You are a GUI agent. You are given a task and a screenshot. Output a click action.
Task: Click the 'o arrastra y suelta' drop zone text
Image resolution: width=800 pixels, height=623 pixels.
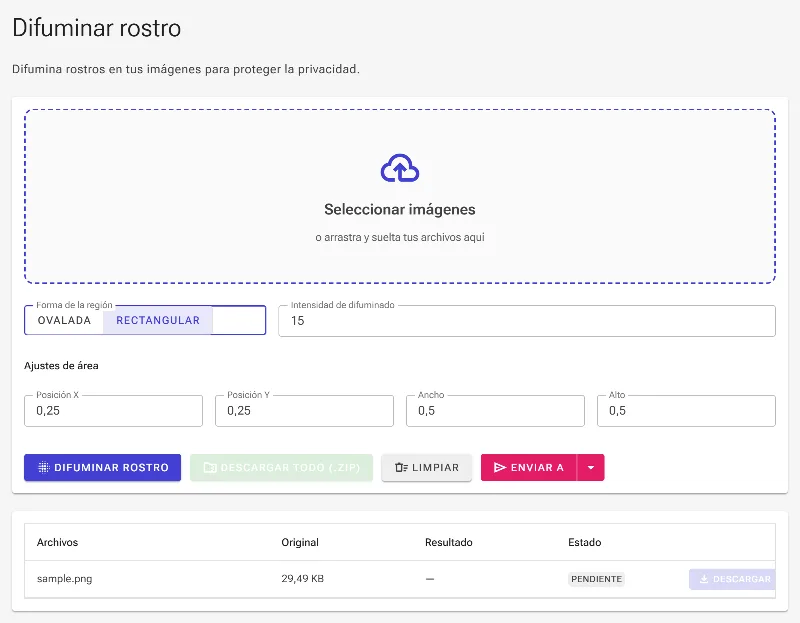pos(400,237)
